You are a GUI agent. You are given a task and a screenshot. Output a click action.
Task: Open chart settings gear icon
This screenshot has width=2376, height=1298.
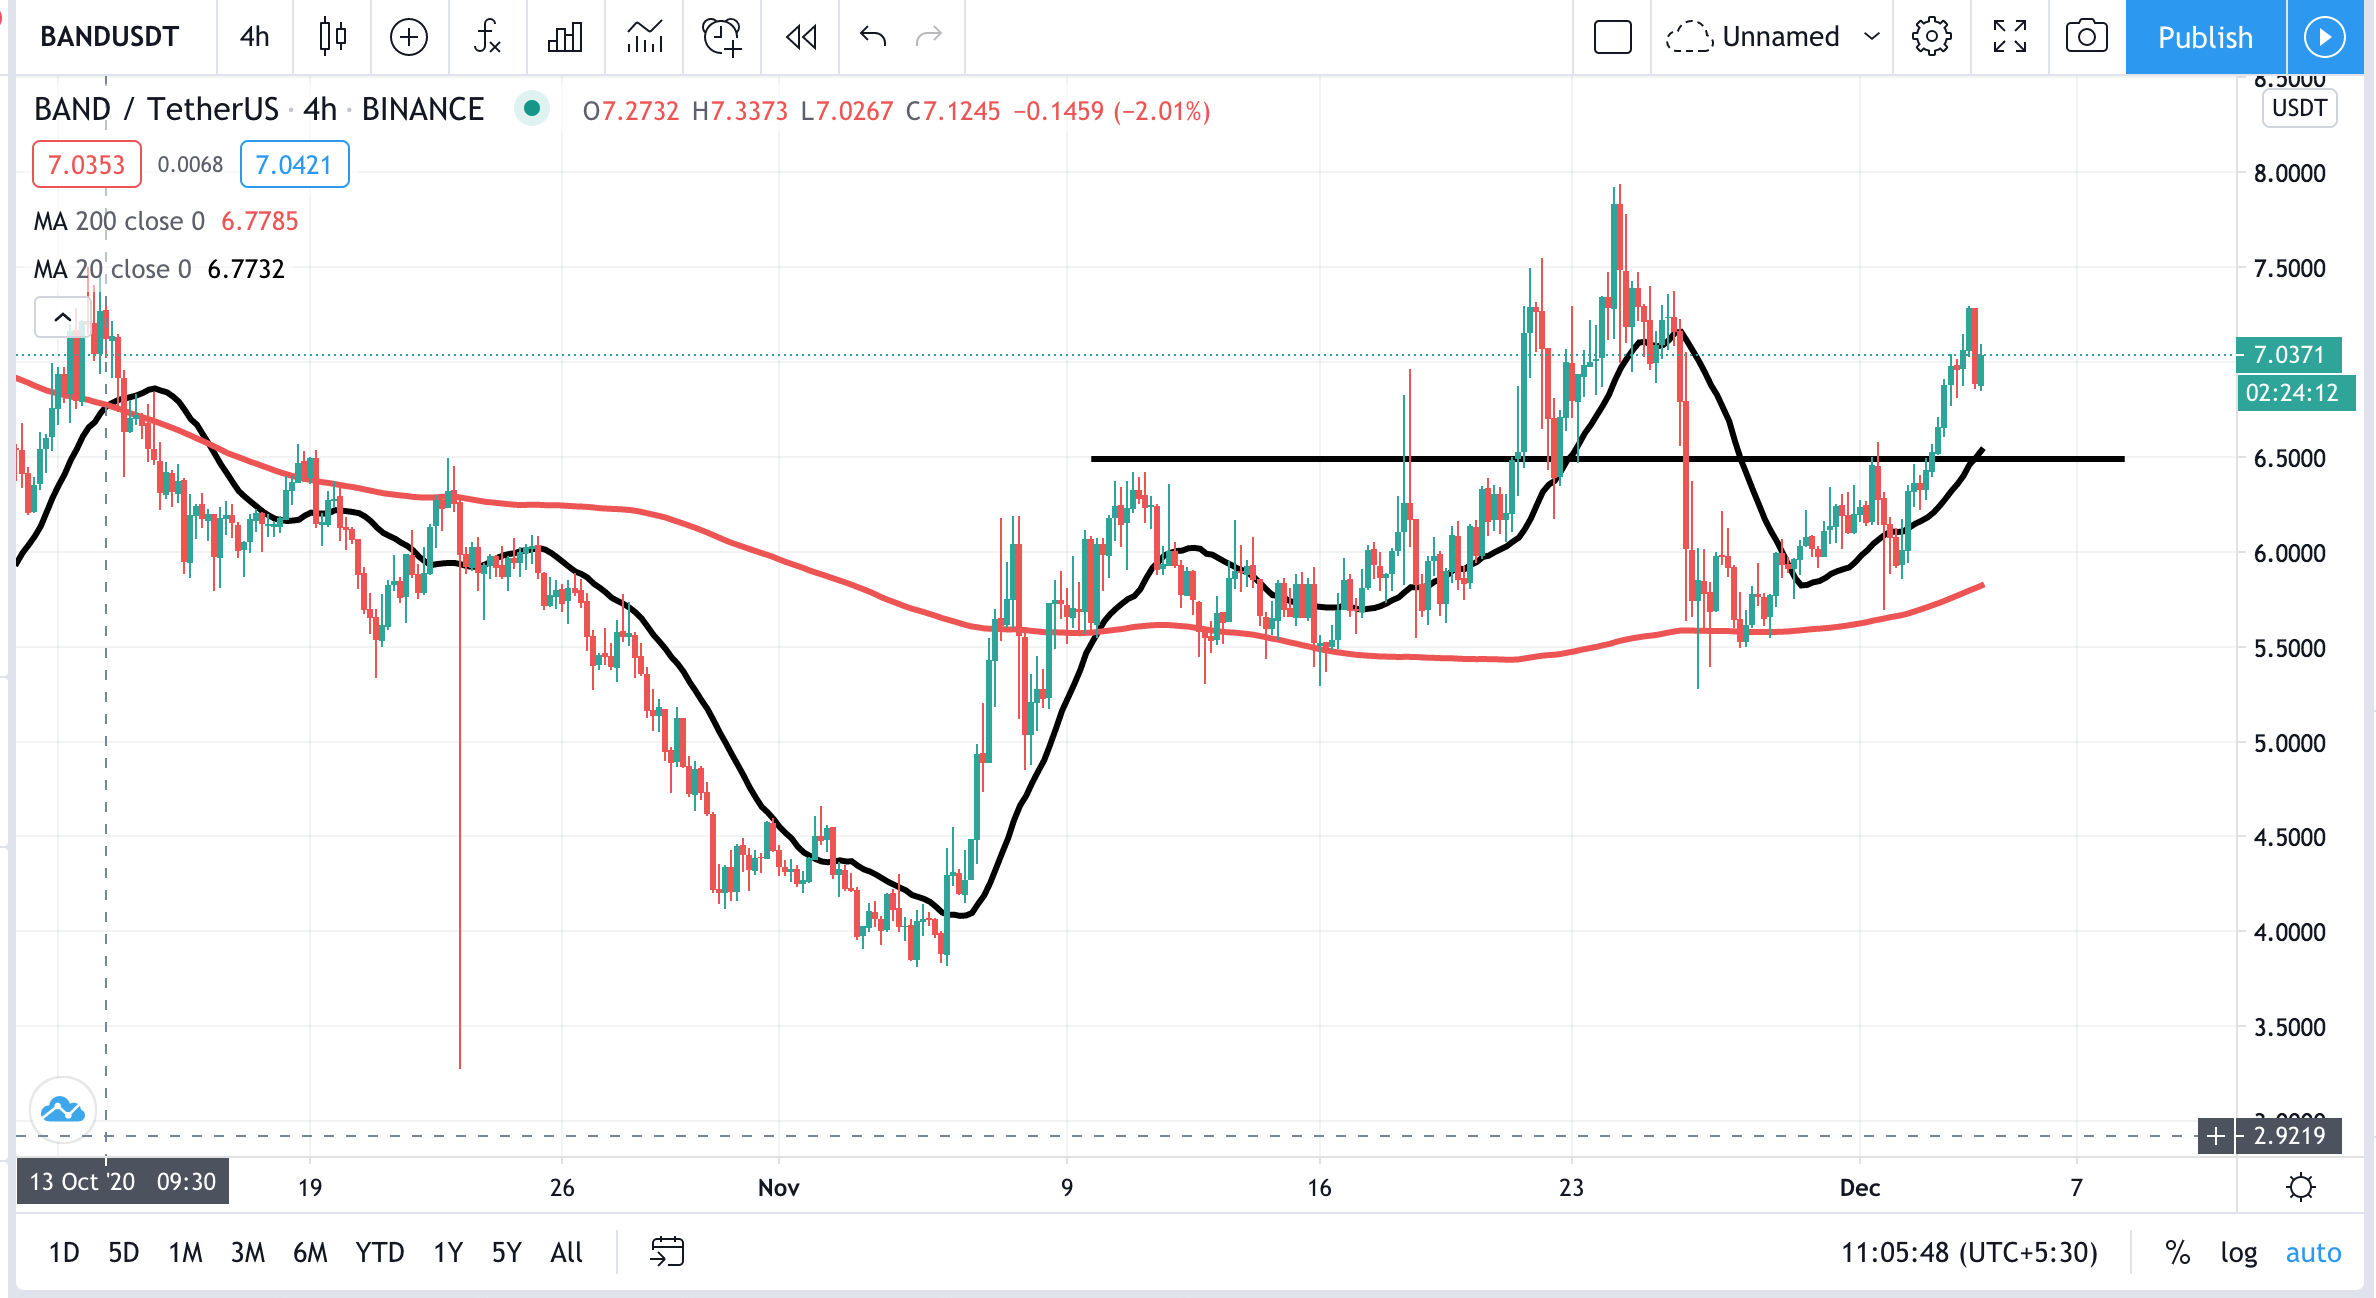pos(1931,37)
